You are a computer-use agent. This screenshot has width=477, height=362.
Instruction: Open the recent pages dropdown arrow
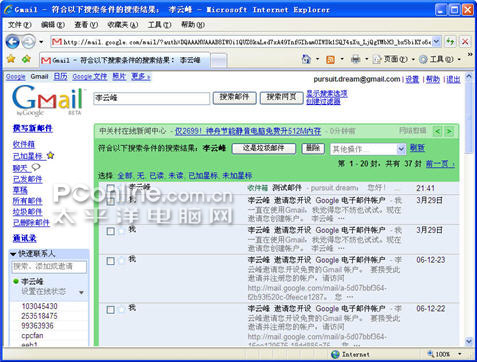point(41,42)
